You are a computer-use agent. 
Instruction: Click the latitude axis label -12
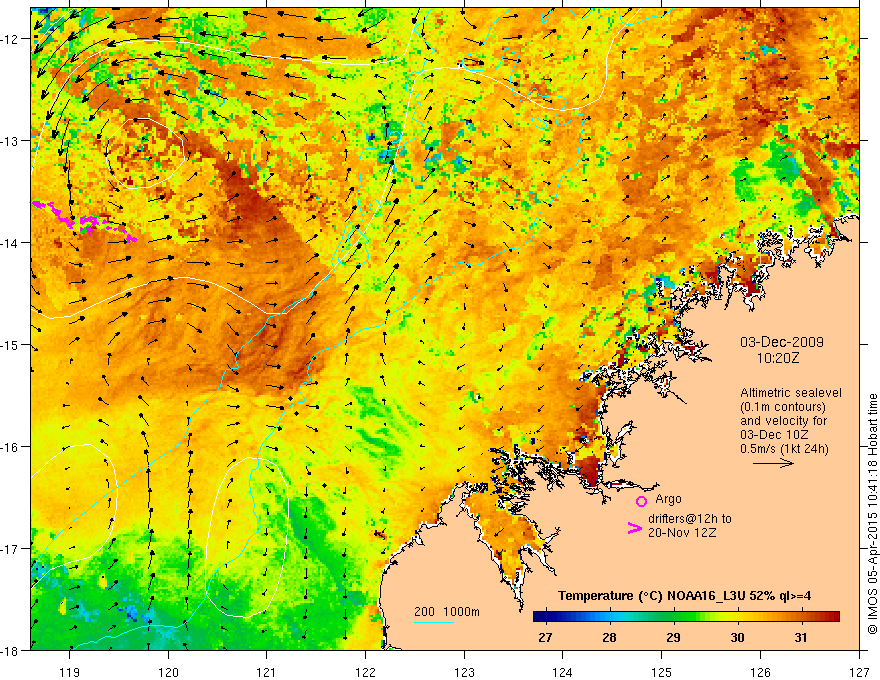(10, 39)
